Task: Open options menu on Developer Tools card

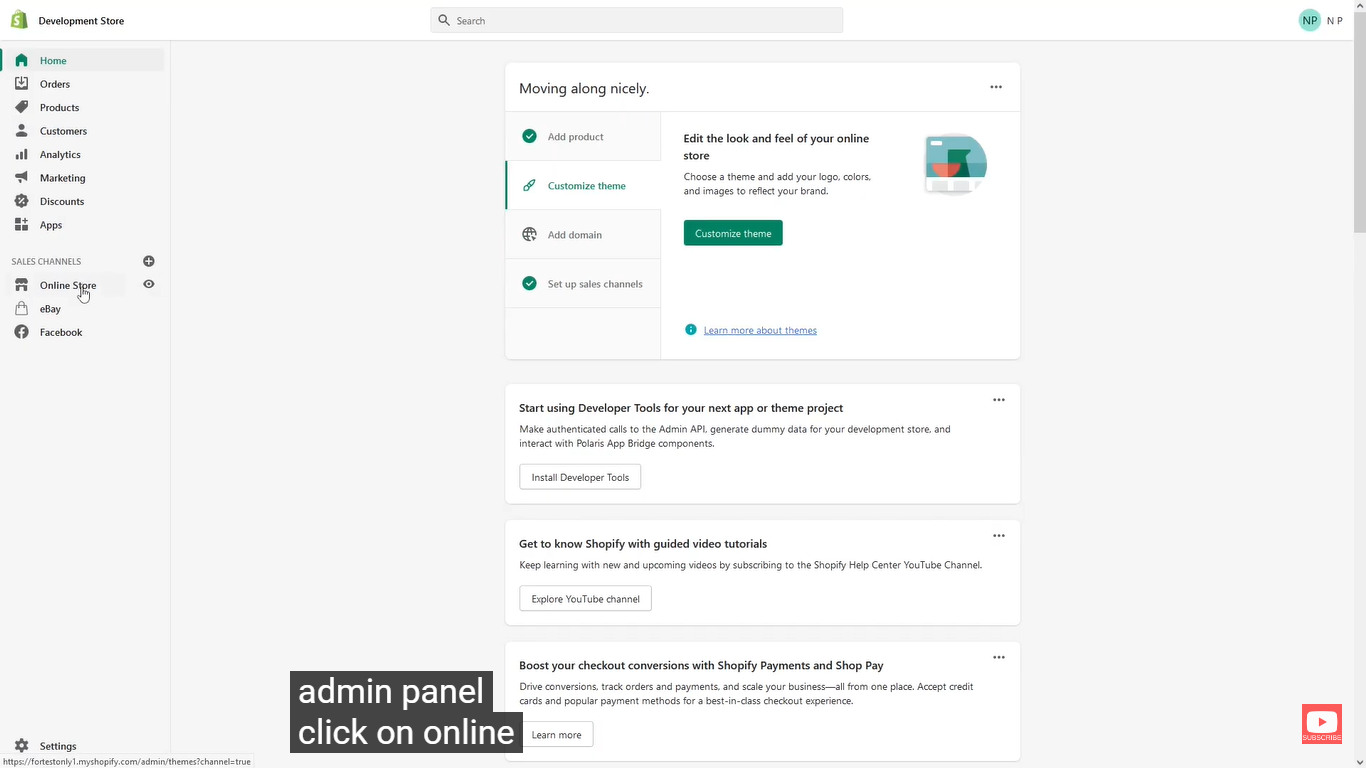Action: pyautogui.click(x=999, y=400)
